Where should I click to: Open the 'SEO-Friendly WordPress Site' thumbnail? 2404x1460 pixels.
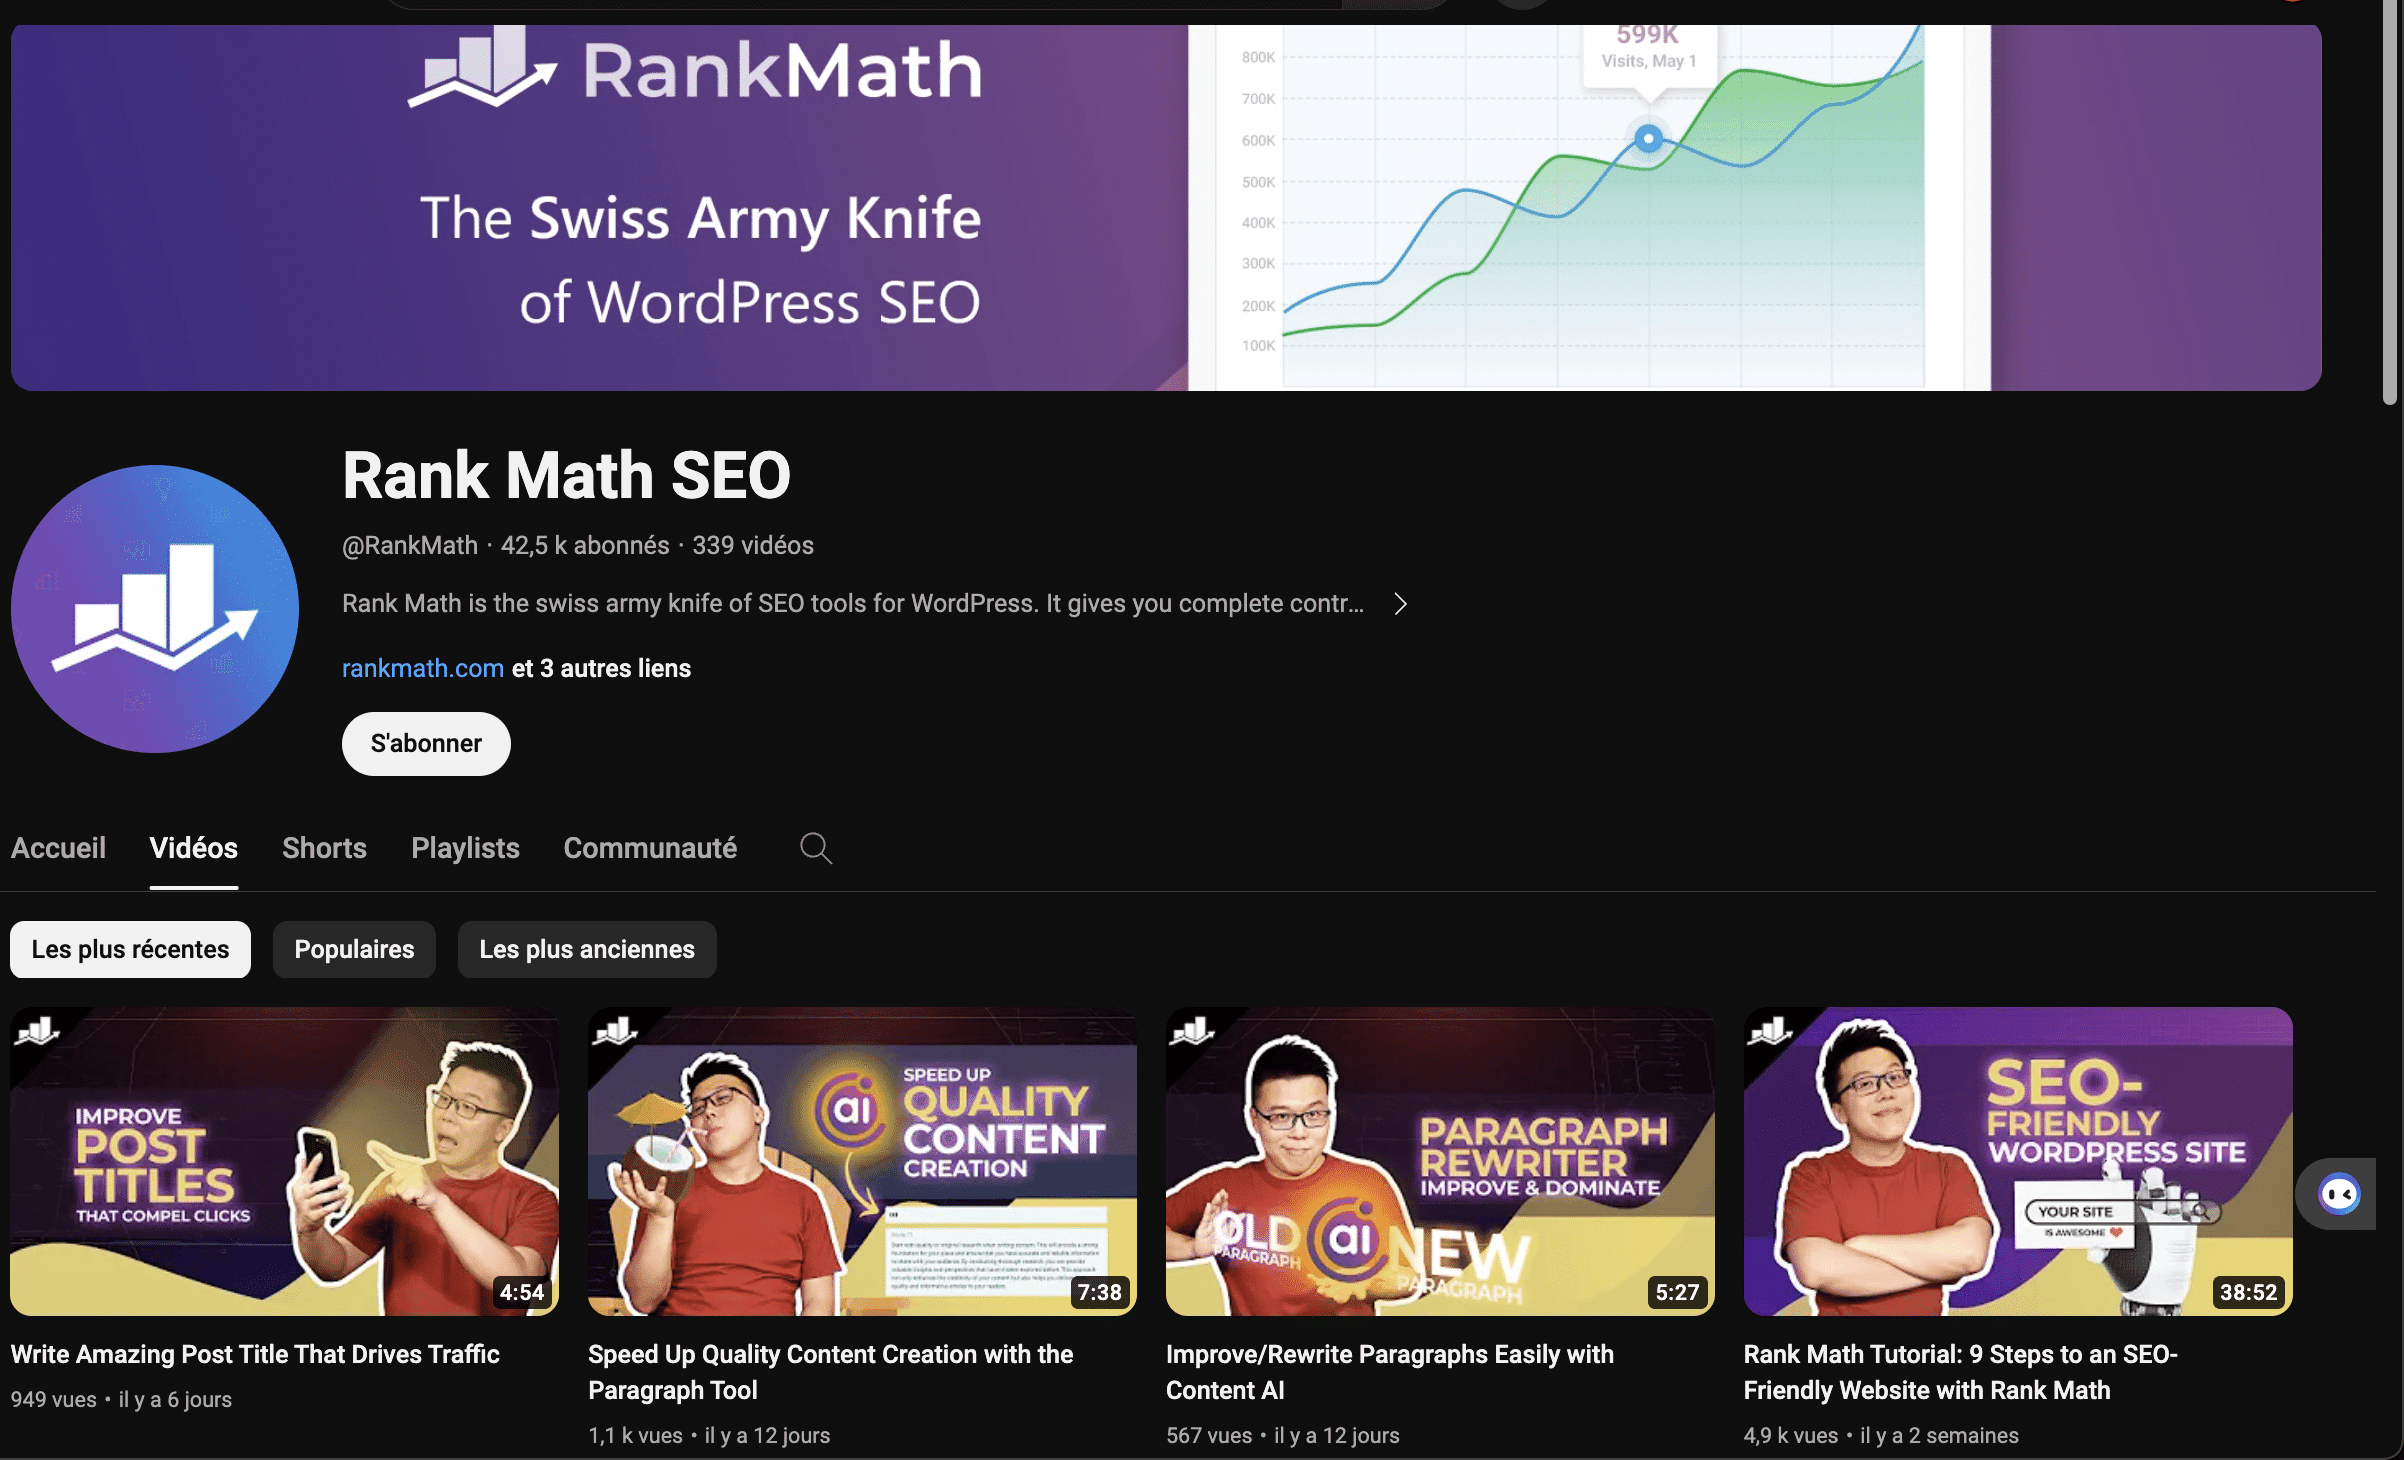[x=2018, y=1161]
